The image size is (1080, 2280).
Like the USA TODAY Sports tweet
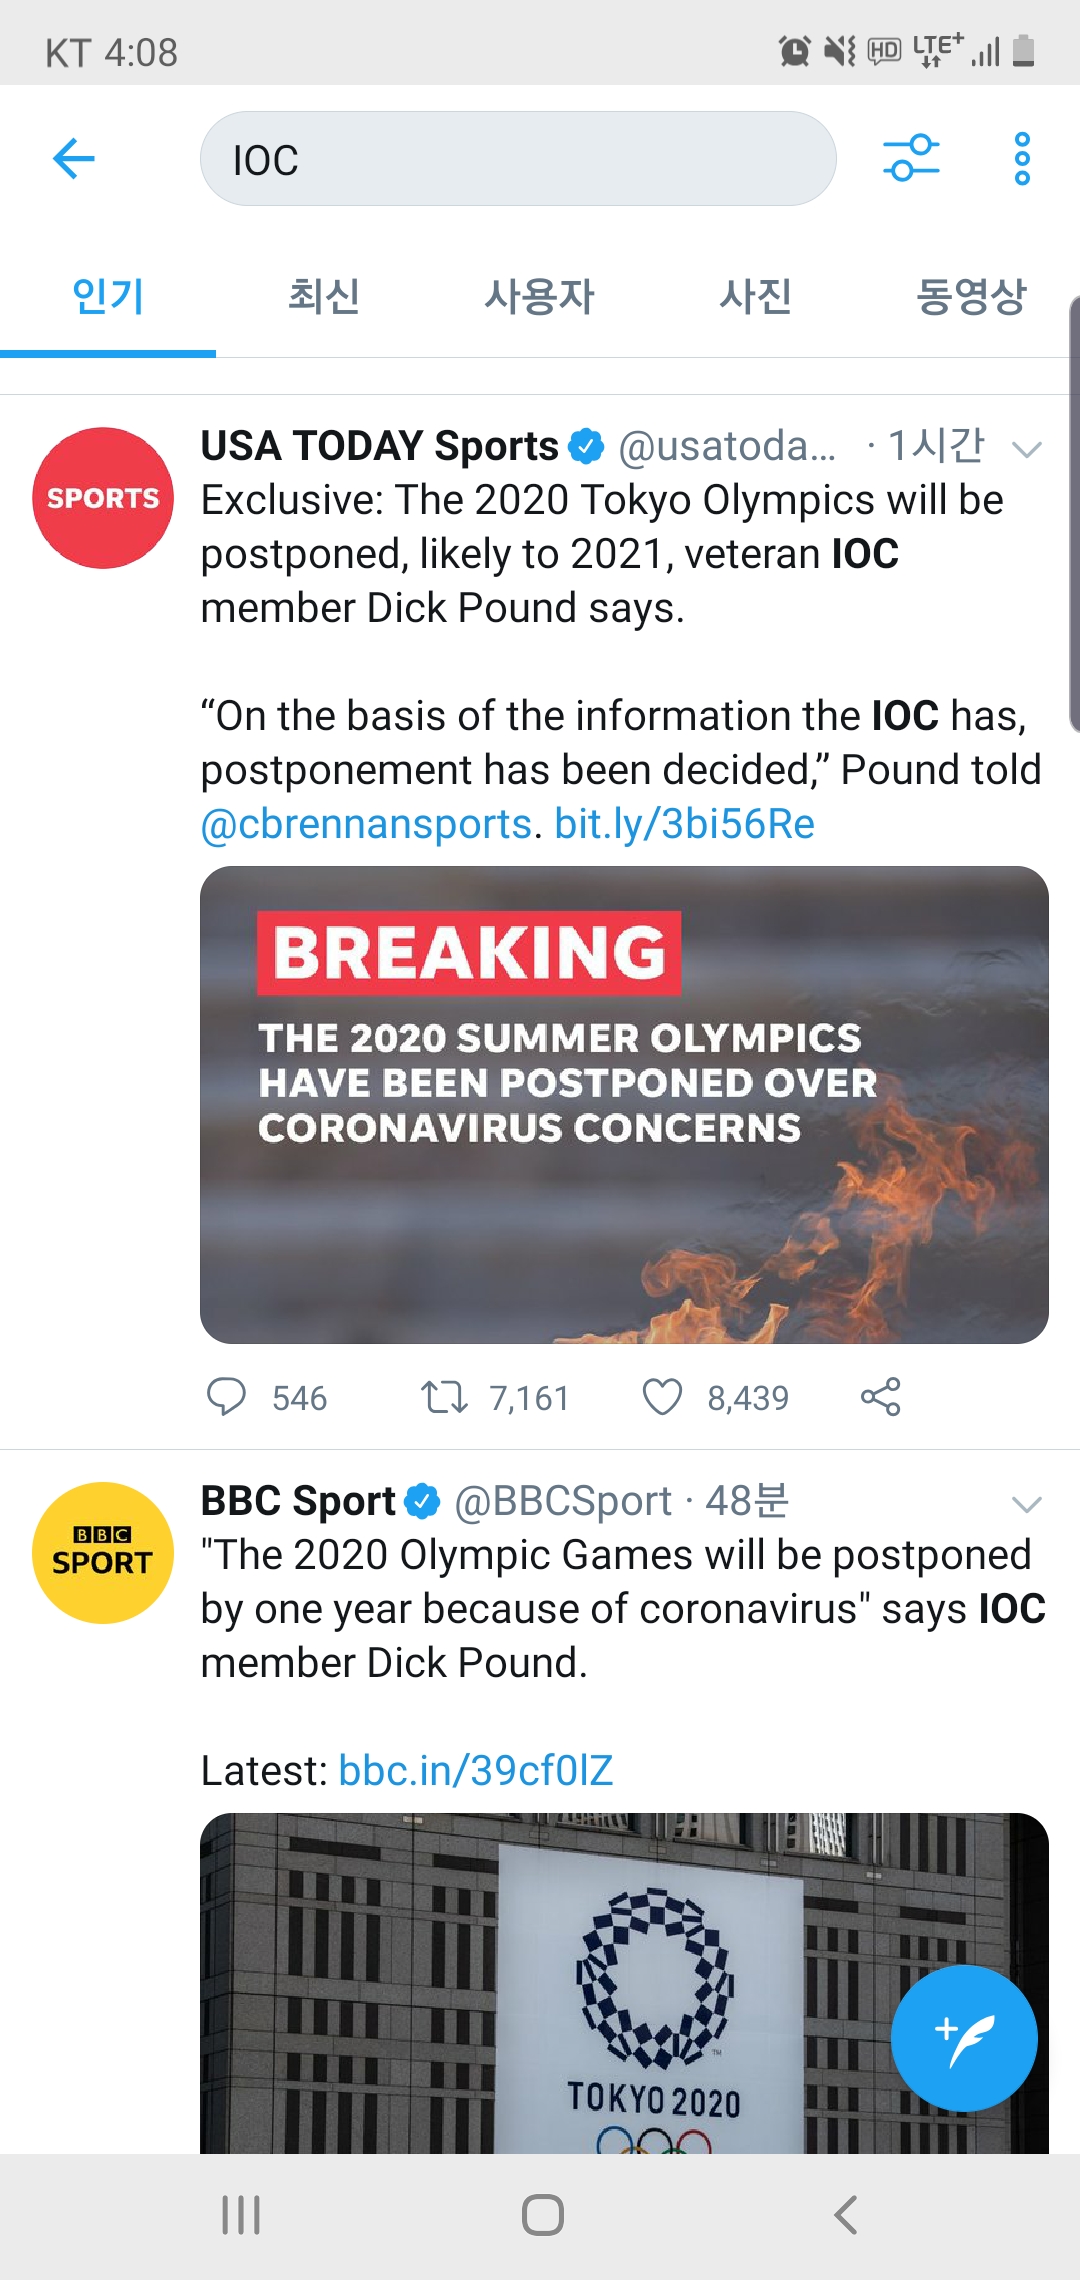(x=662, y=1397)
